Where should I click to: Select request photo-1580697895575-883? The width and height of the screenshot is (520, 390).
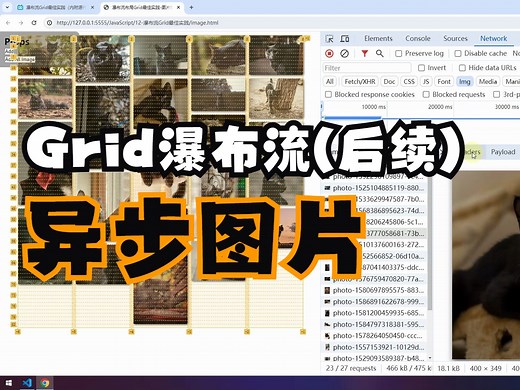tap(374, 290)
